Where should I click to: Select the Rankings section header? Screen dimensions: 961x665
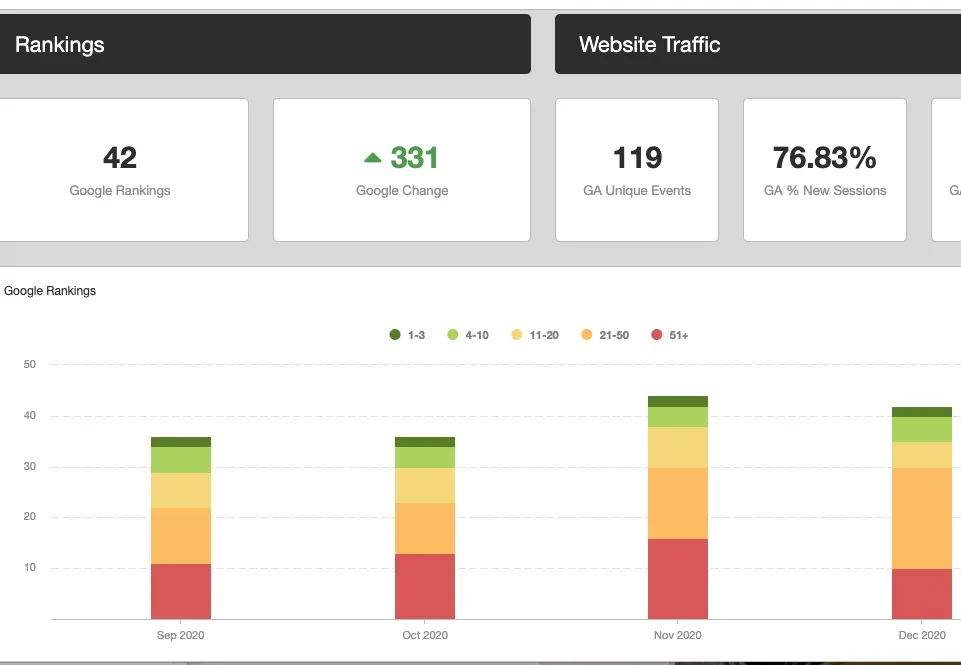[x=265, y=44]
